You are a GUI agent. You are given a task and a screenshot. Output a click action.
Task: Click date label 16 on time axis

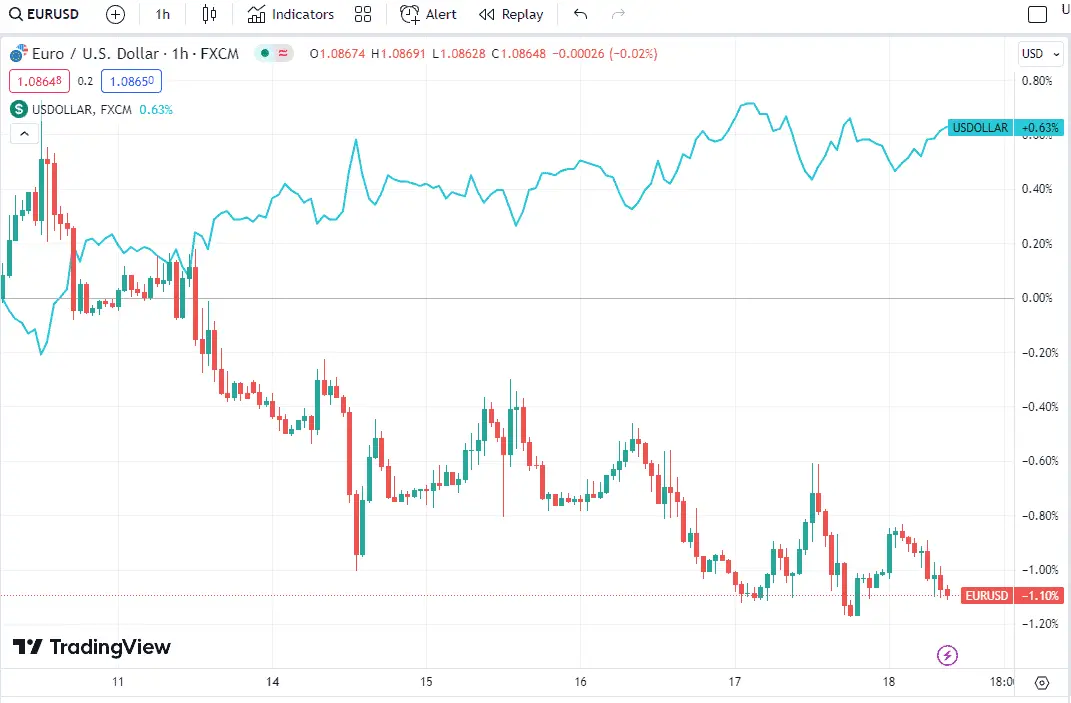580,682
